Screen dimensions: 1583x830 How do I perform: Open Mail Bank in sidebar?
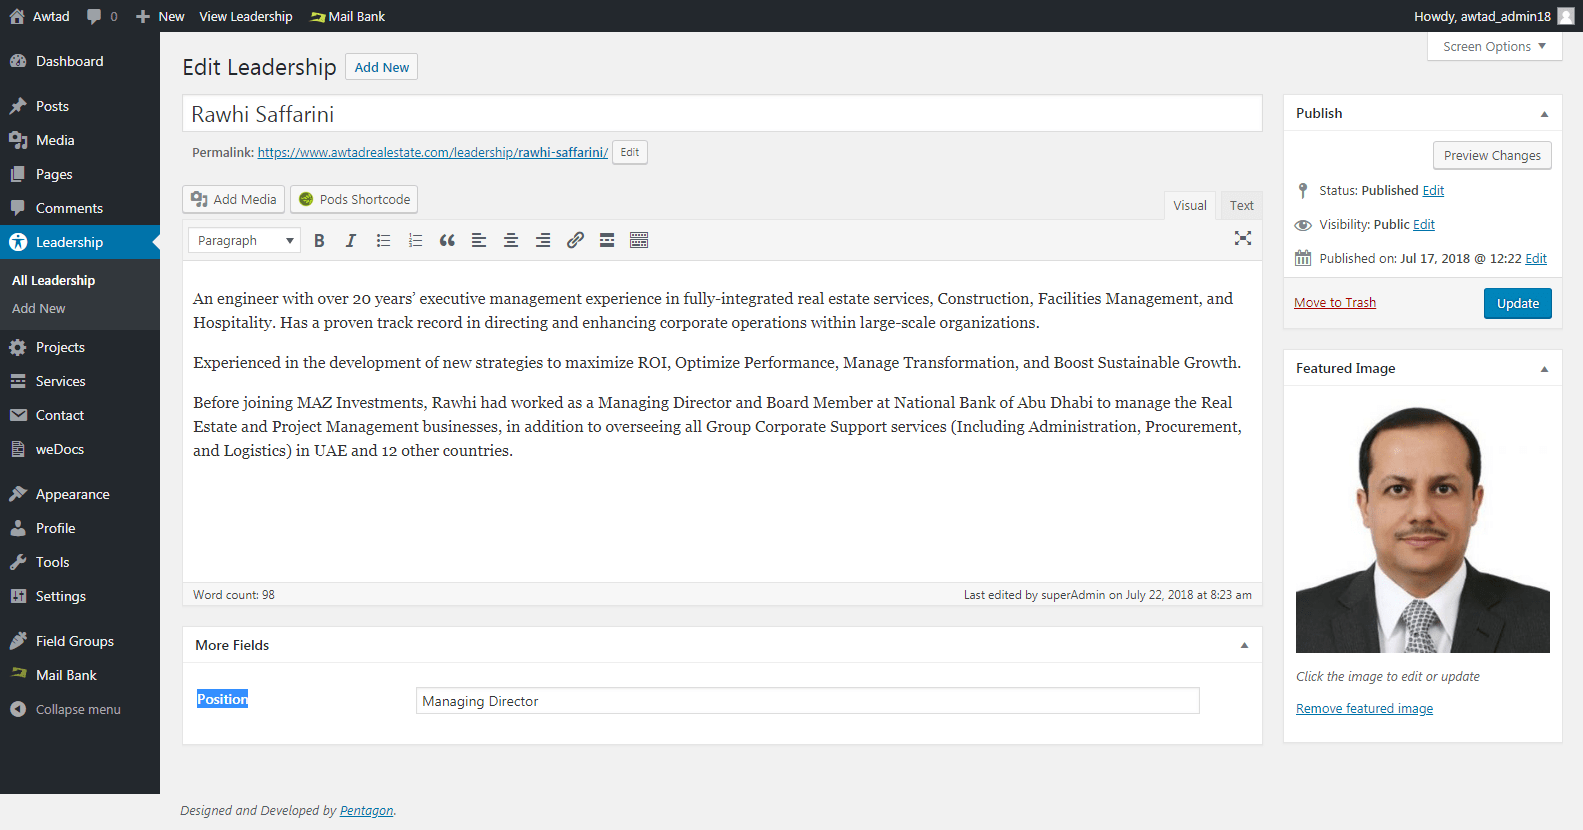pyautogui.click(x=80, y=675)
